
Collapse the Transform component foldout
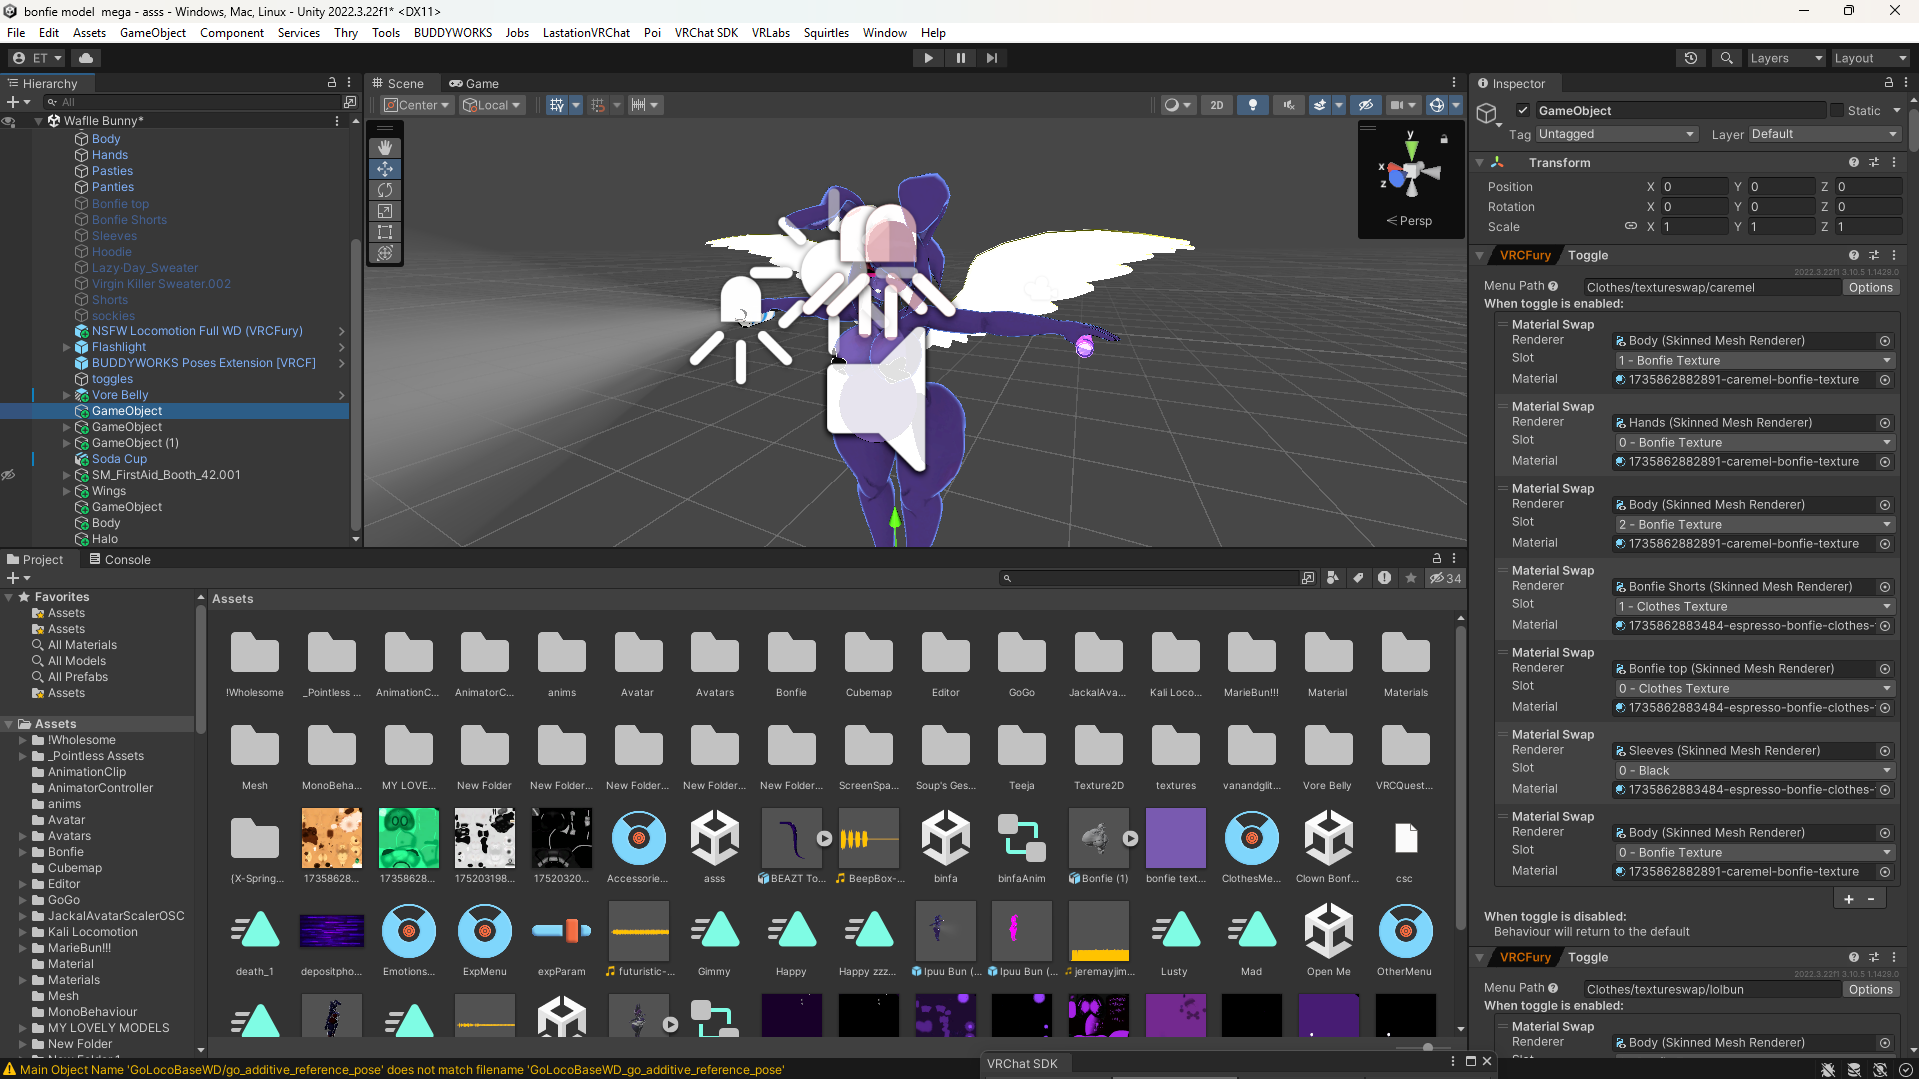(1480, 163)
